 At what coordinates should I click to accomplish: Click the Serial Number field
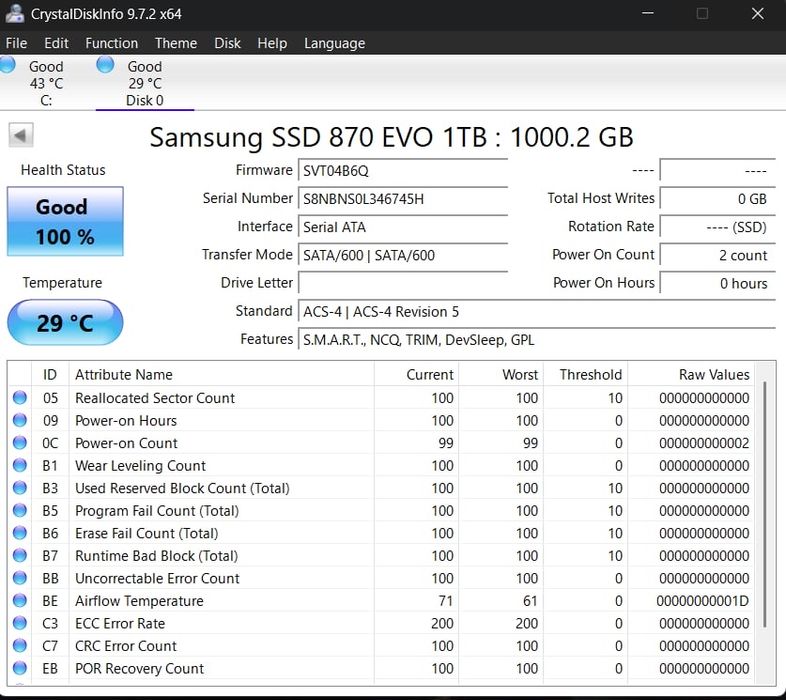(403, 199)
